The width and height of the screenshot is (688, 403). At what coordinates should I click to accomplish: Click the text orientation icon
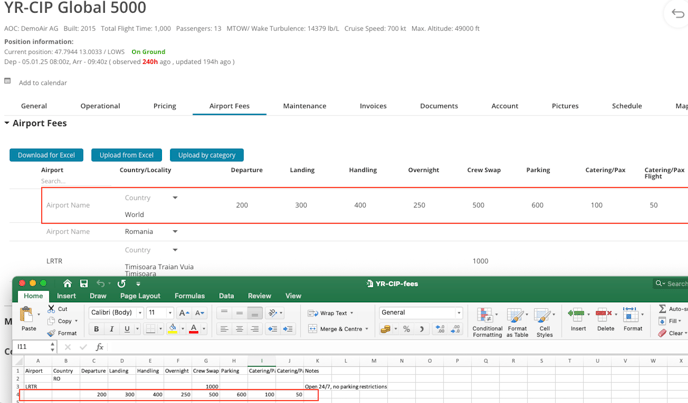pos(273,313)
